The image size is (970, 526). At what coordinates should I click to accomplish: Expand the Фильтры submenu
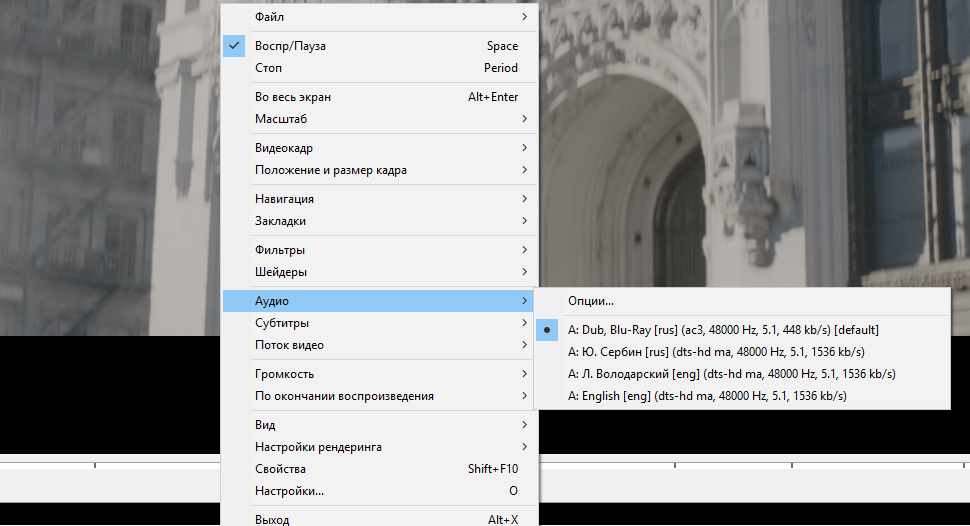[x=280, y=250]
